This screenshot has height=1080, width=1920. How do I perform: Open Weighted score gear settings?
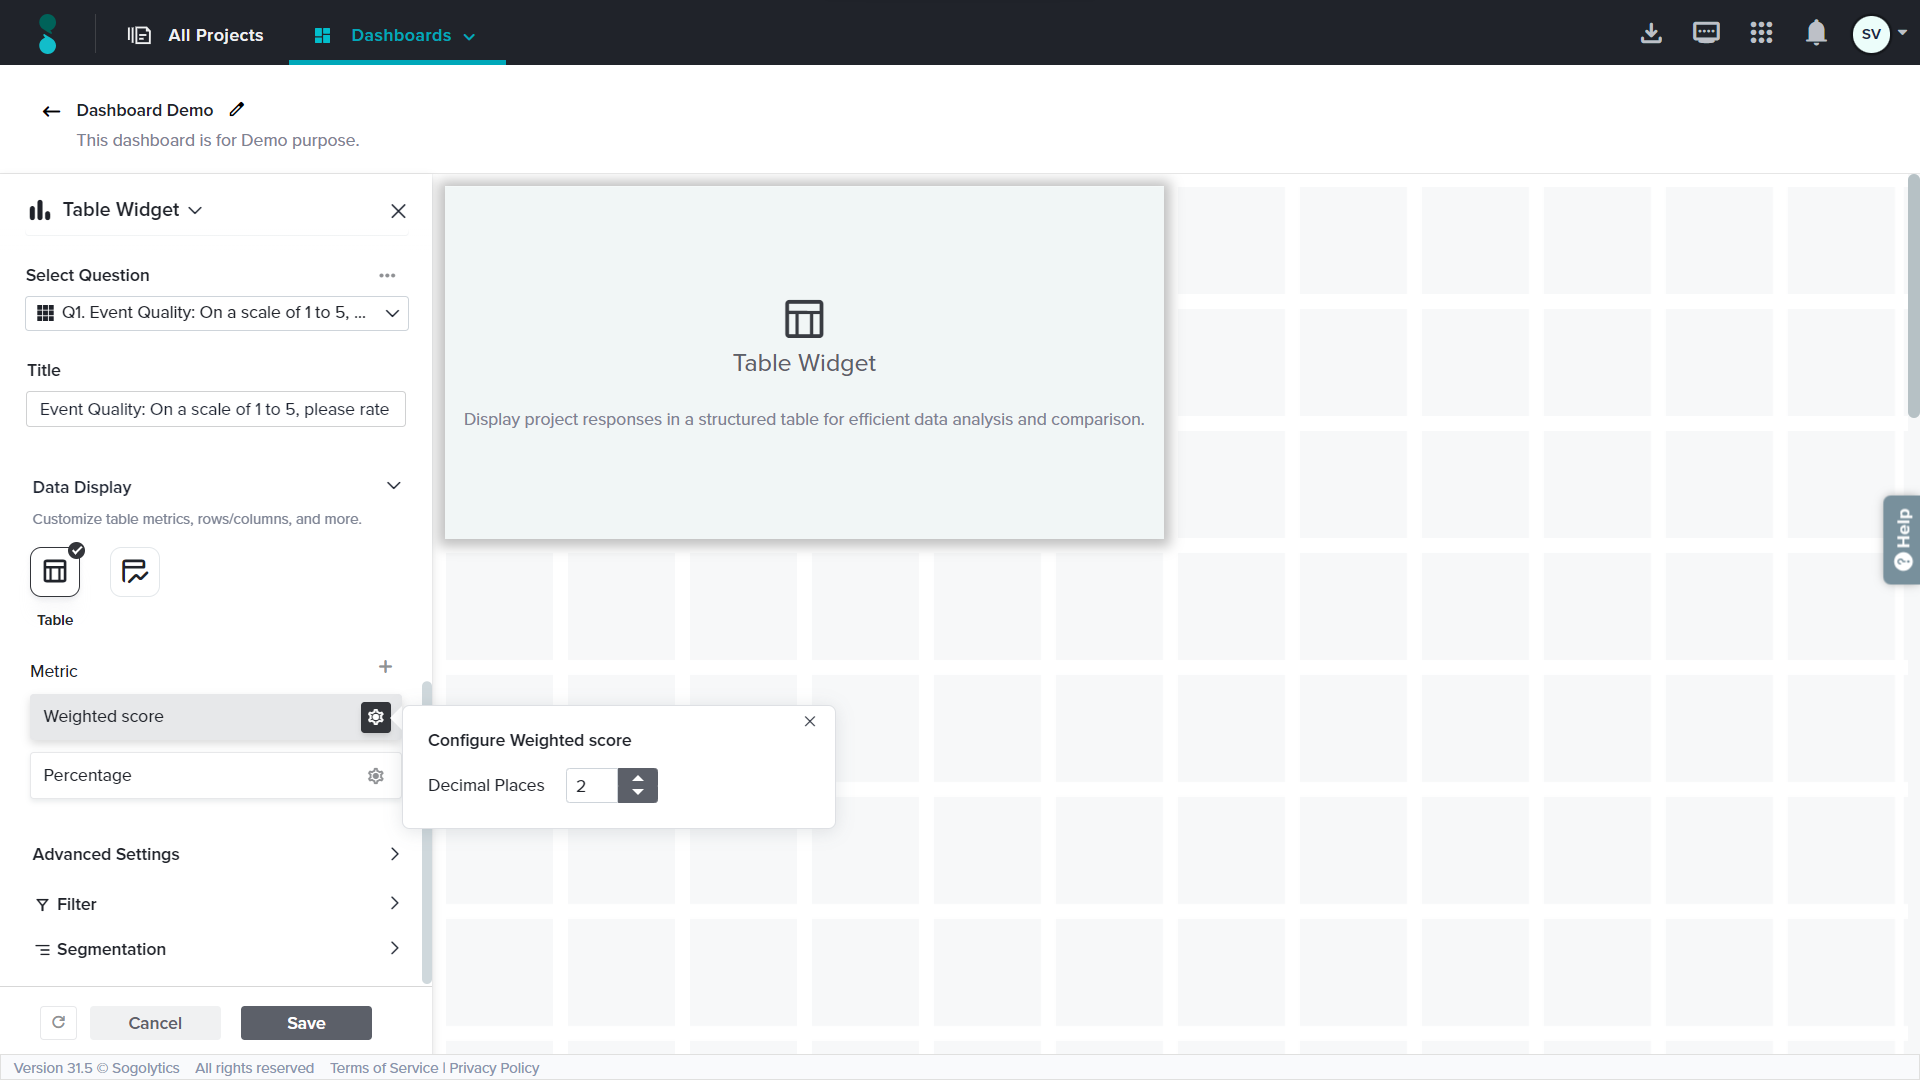376,717
